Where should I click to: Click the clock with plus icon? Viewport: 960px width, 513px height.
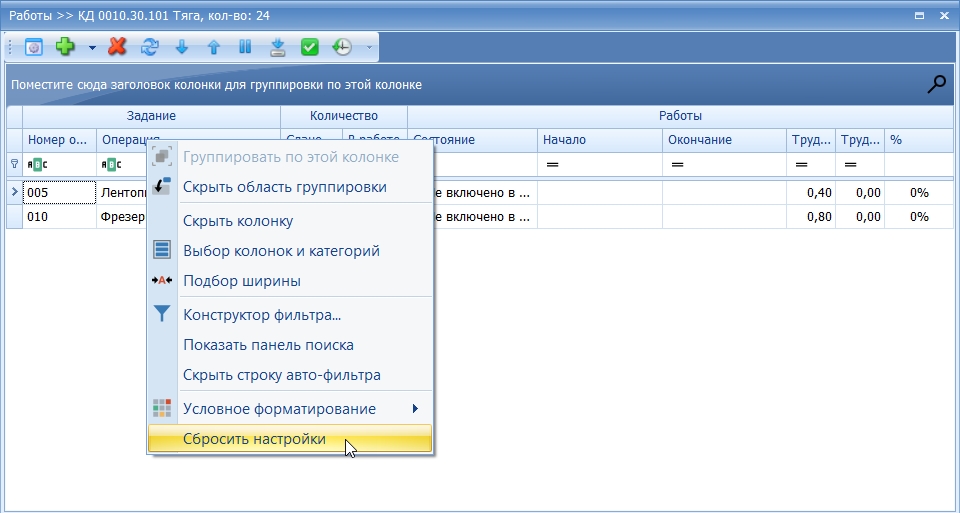pyautogui.click(x=342, y=47)
